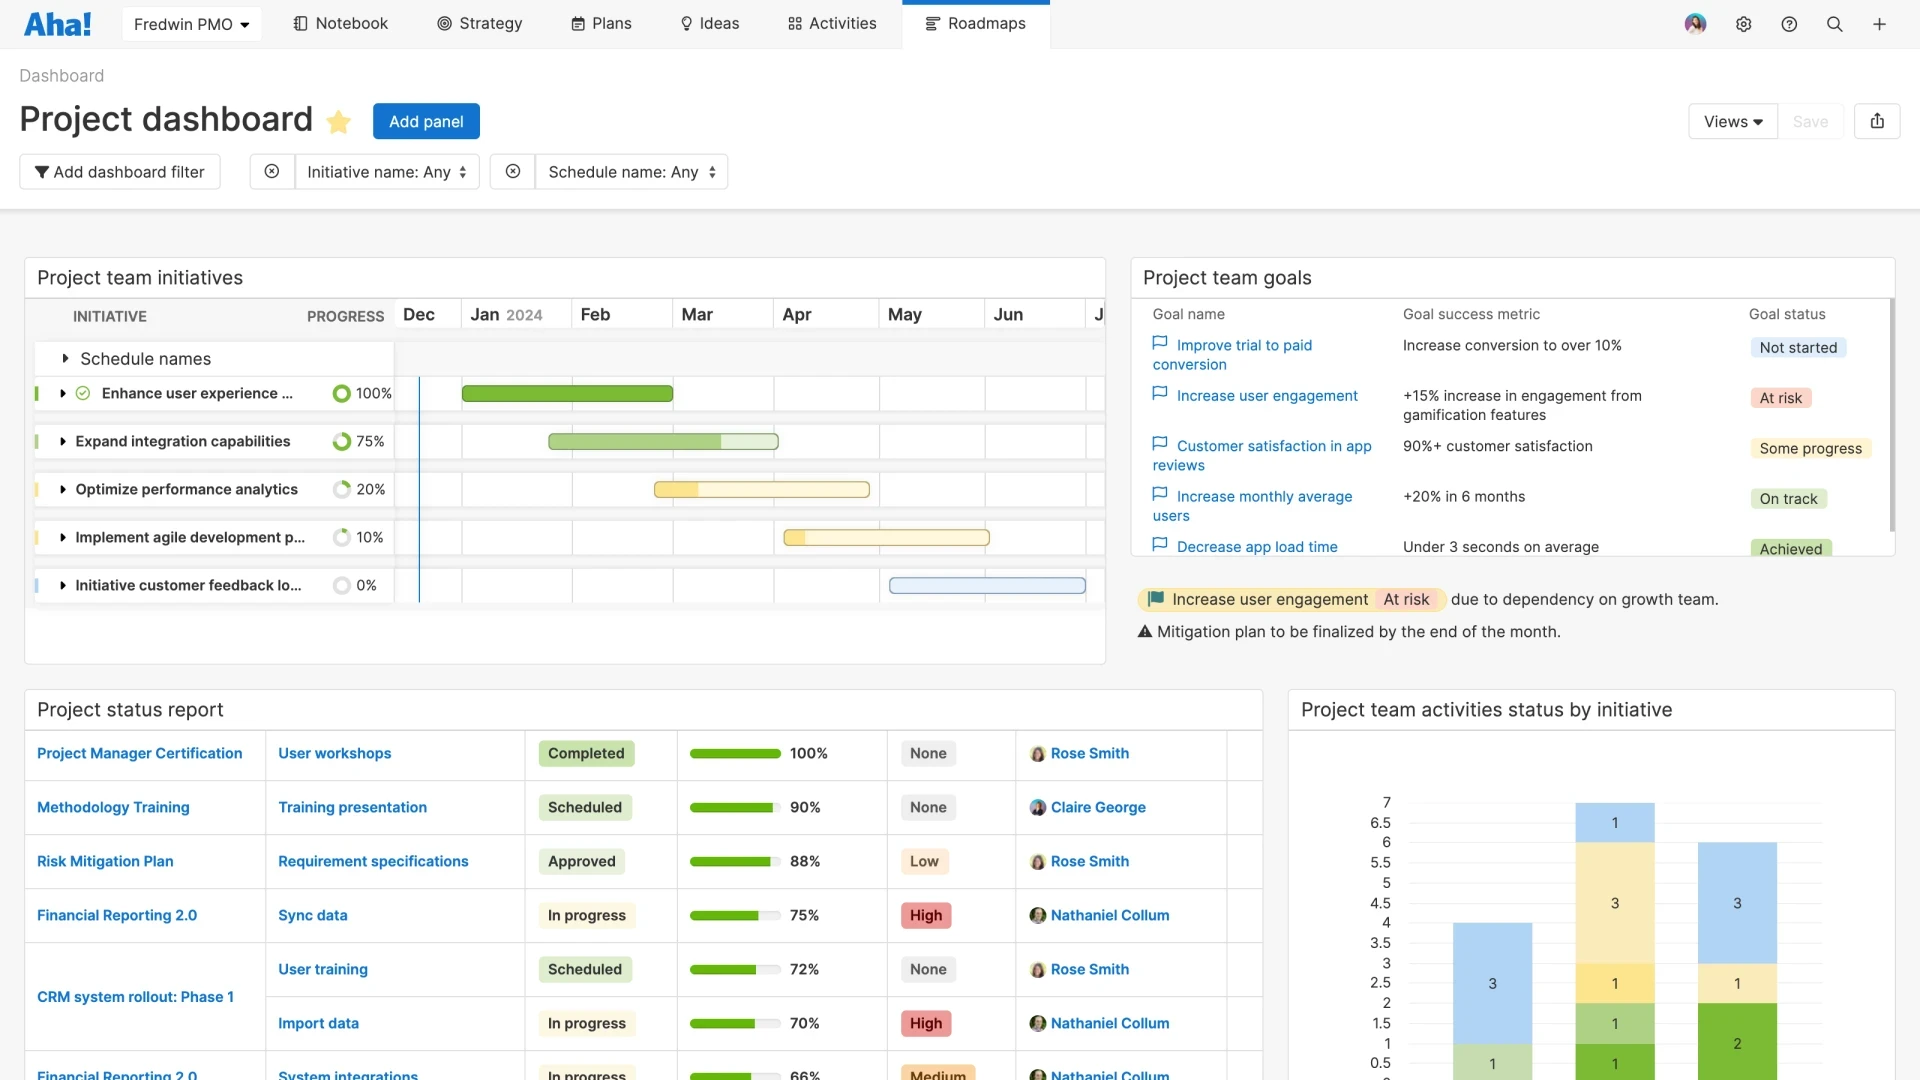
Task: Click the Aha! logo
Action: coord(57,23)
